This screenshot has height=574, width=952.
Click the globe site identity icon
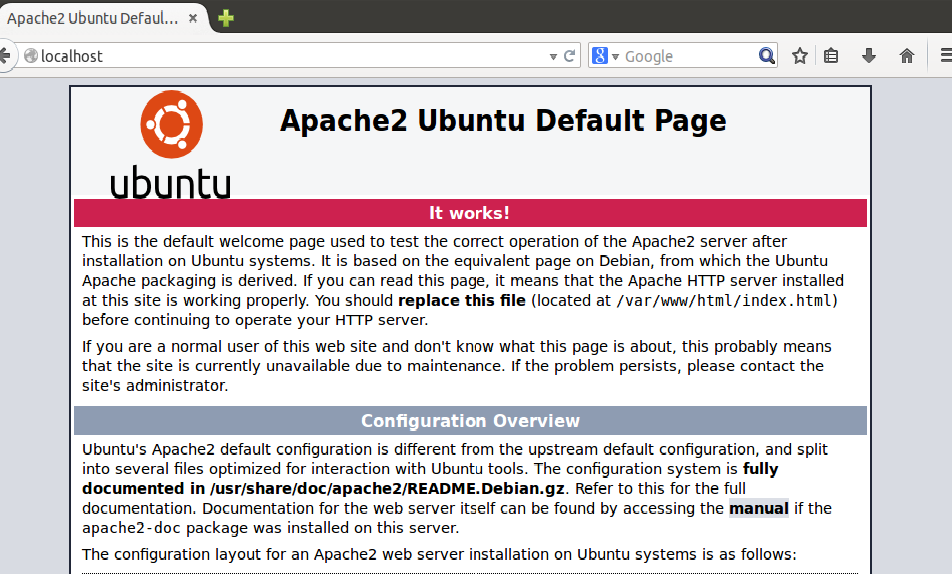[30, 56]
